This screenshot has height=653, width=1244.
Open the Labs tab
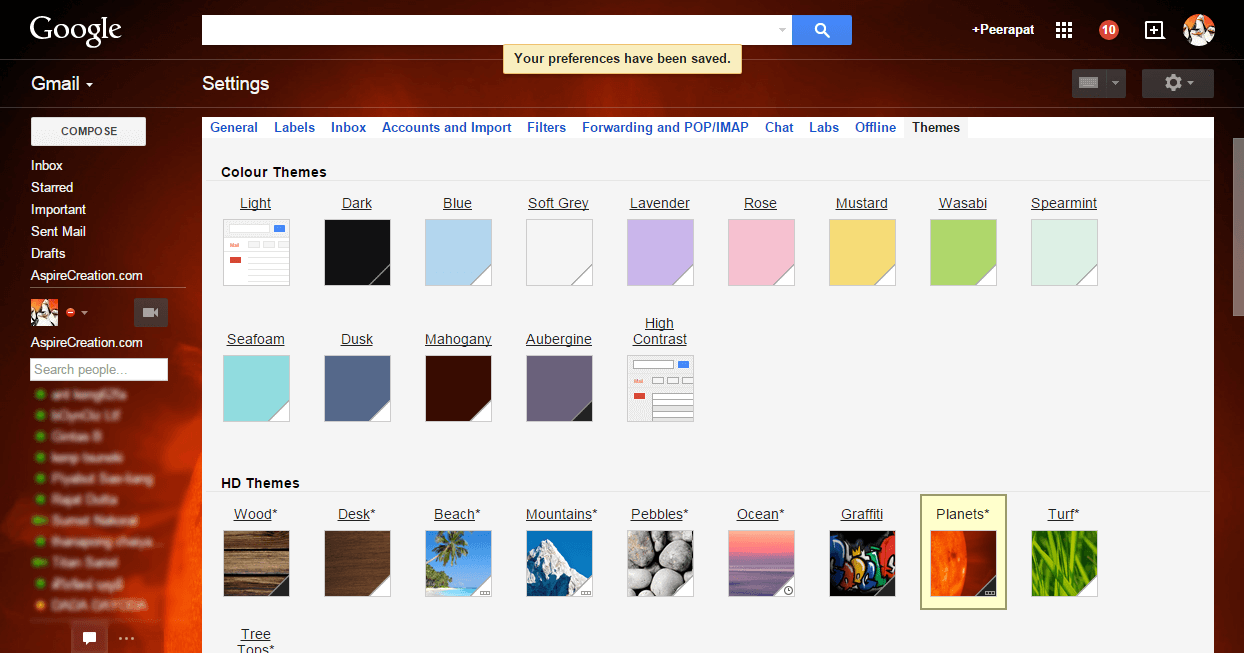(x=824, y=127)
